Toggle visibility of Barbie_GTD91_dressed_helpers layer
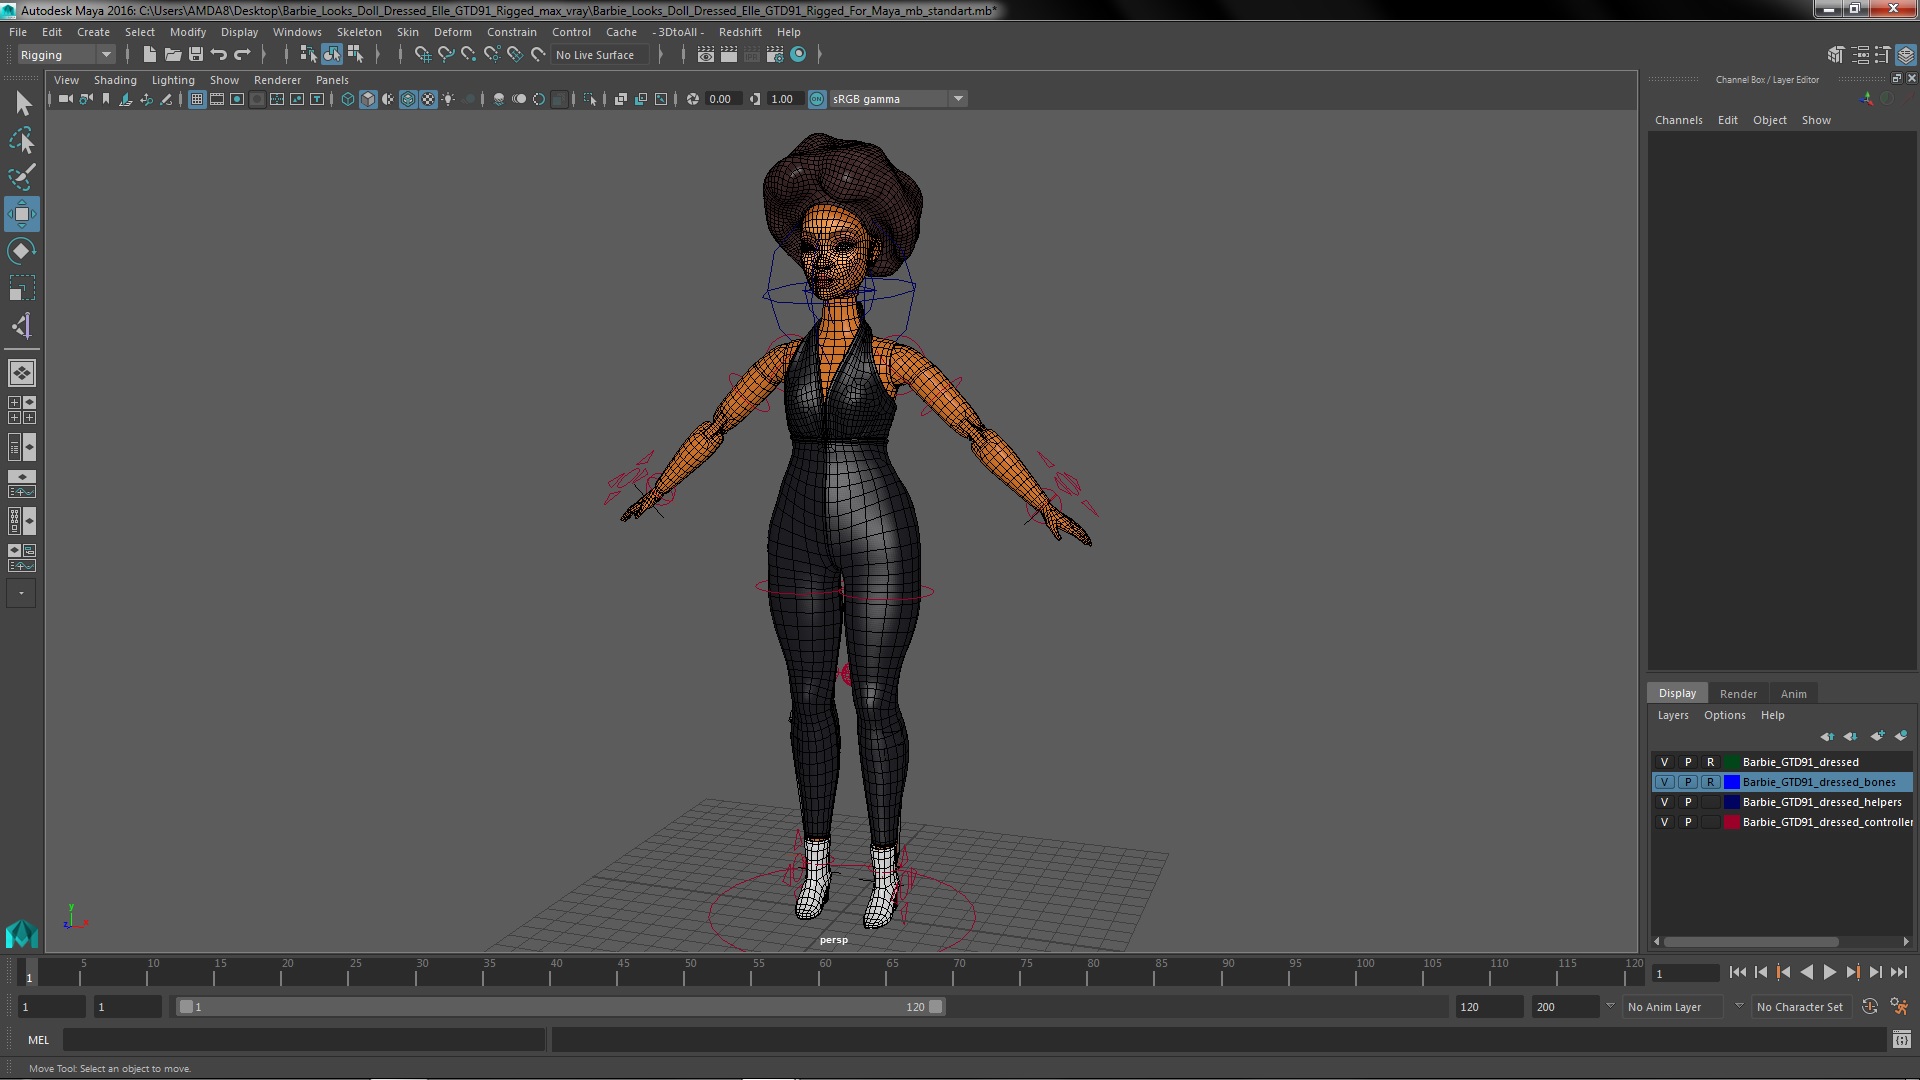This screenshot has width=1920, height=1080. click(1664, 802)
